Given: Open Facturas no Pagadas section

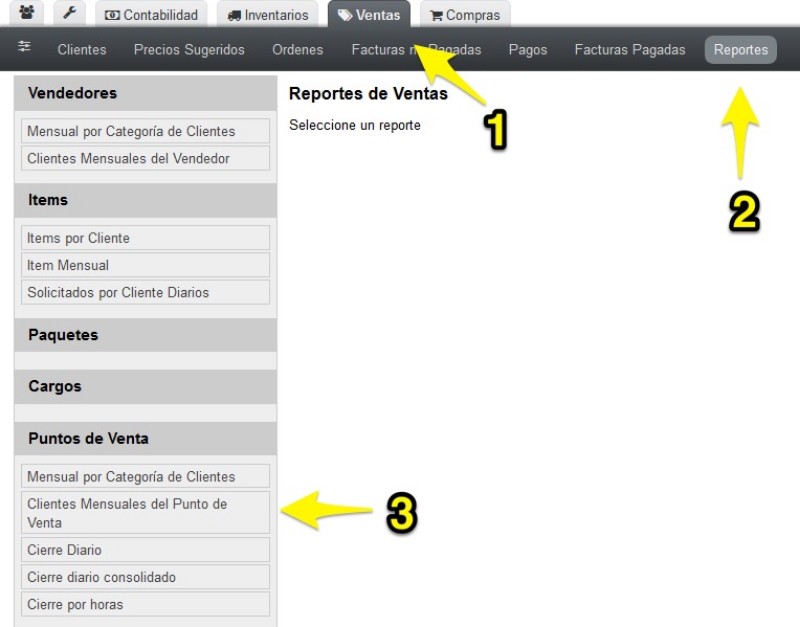Looking at the screenshot, I should [416, 49].
